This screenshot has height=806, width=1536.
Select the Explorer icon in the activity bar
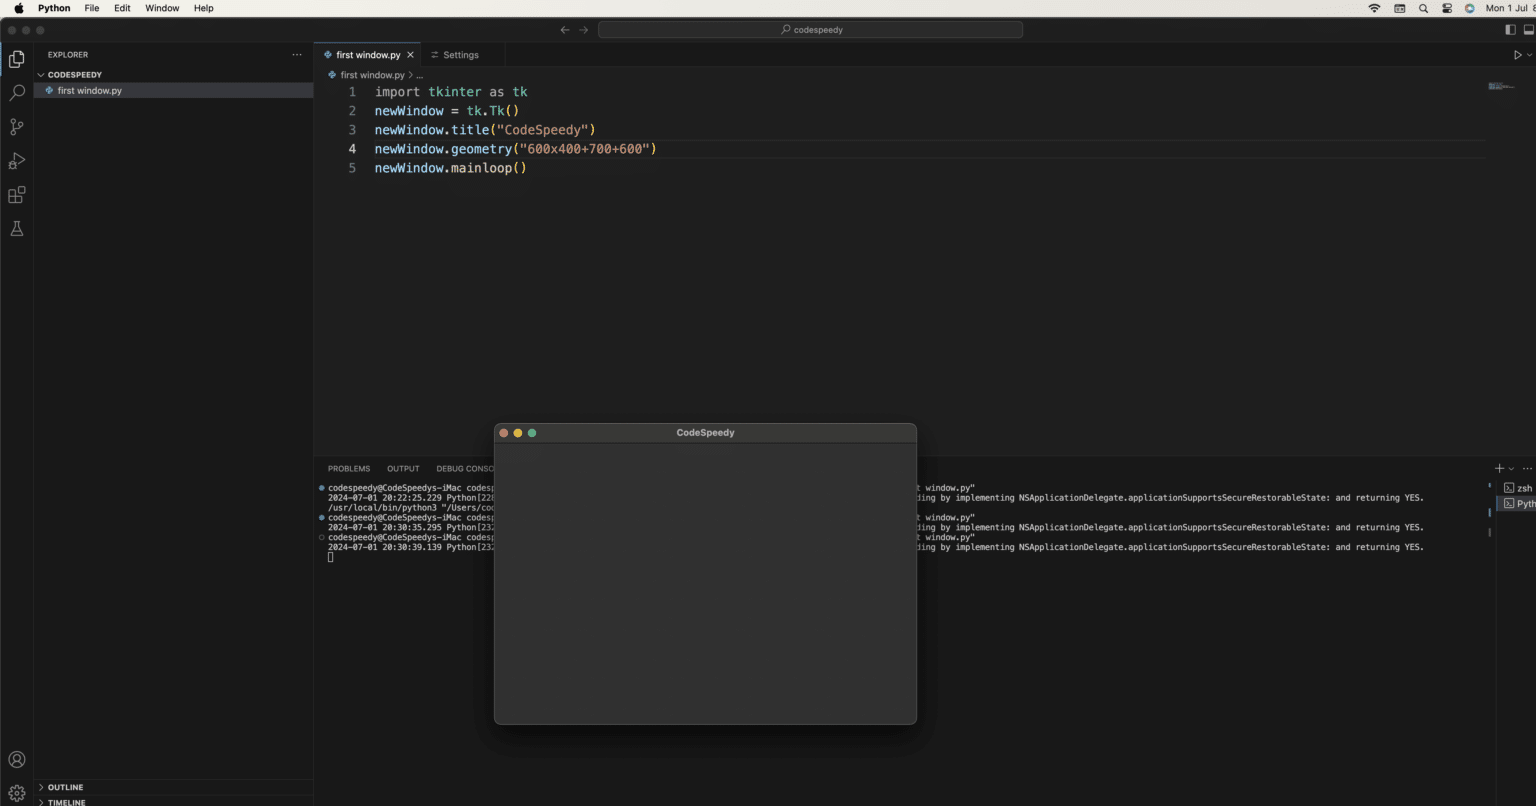point(16,59)
